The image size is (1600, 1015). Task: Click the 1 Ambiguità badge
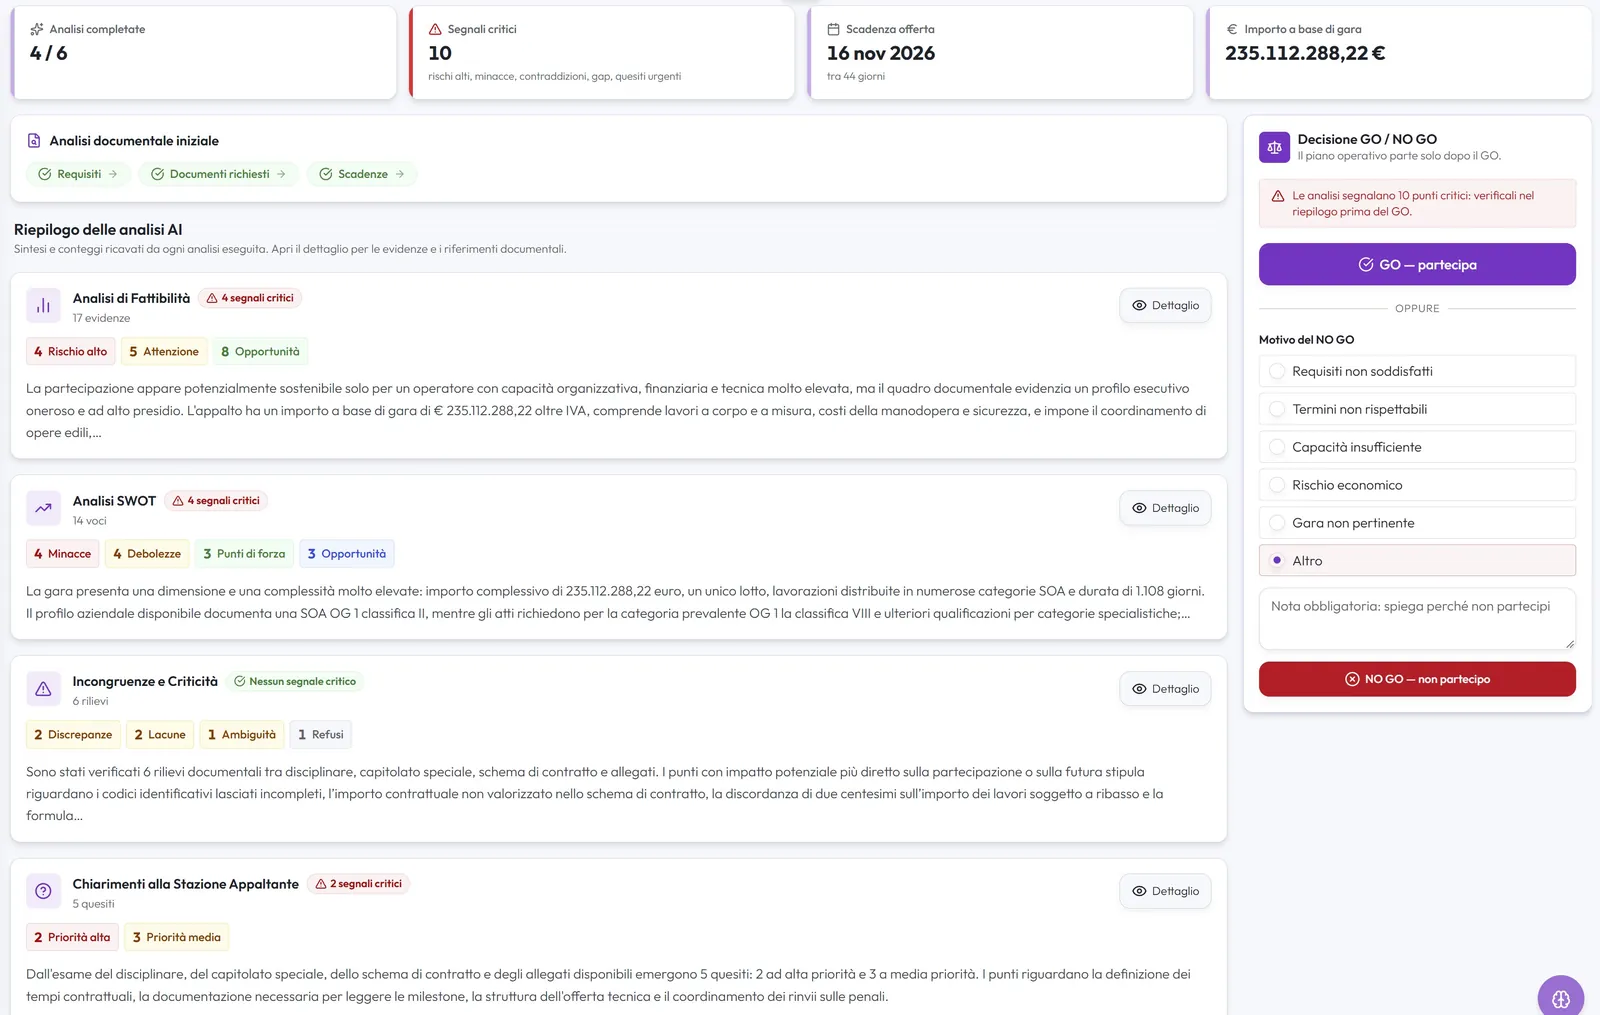242,735
